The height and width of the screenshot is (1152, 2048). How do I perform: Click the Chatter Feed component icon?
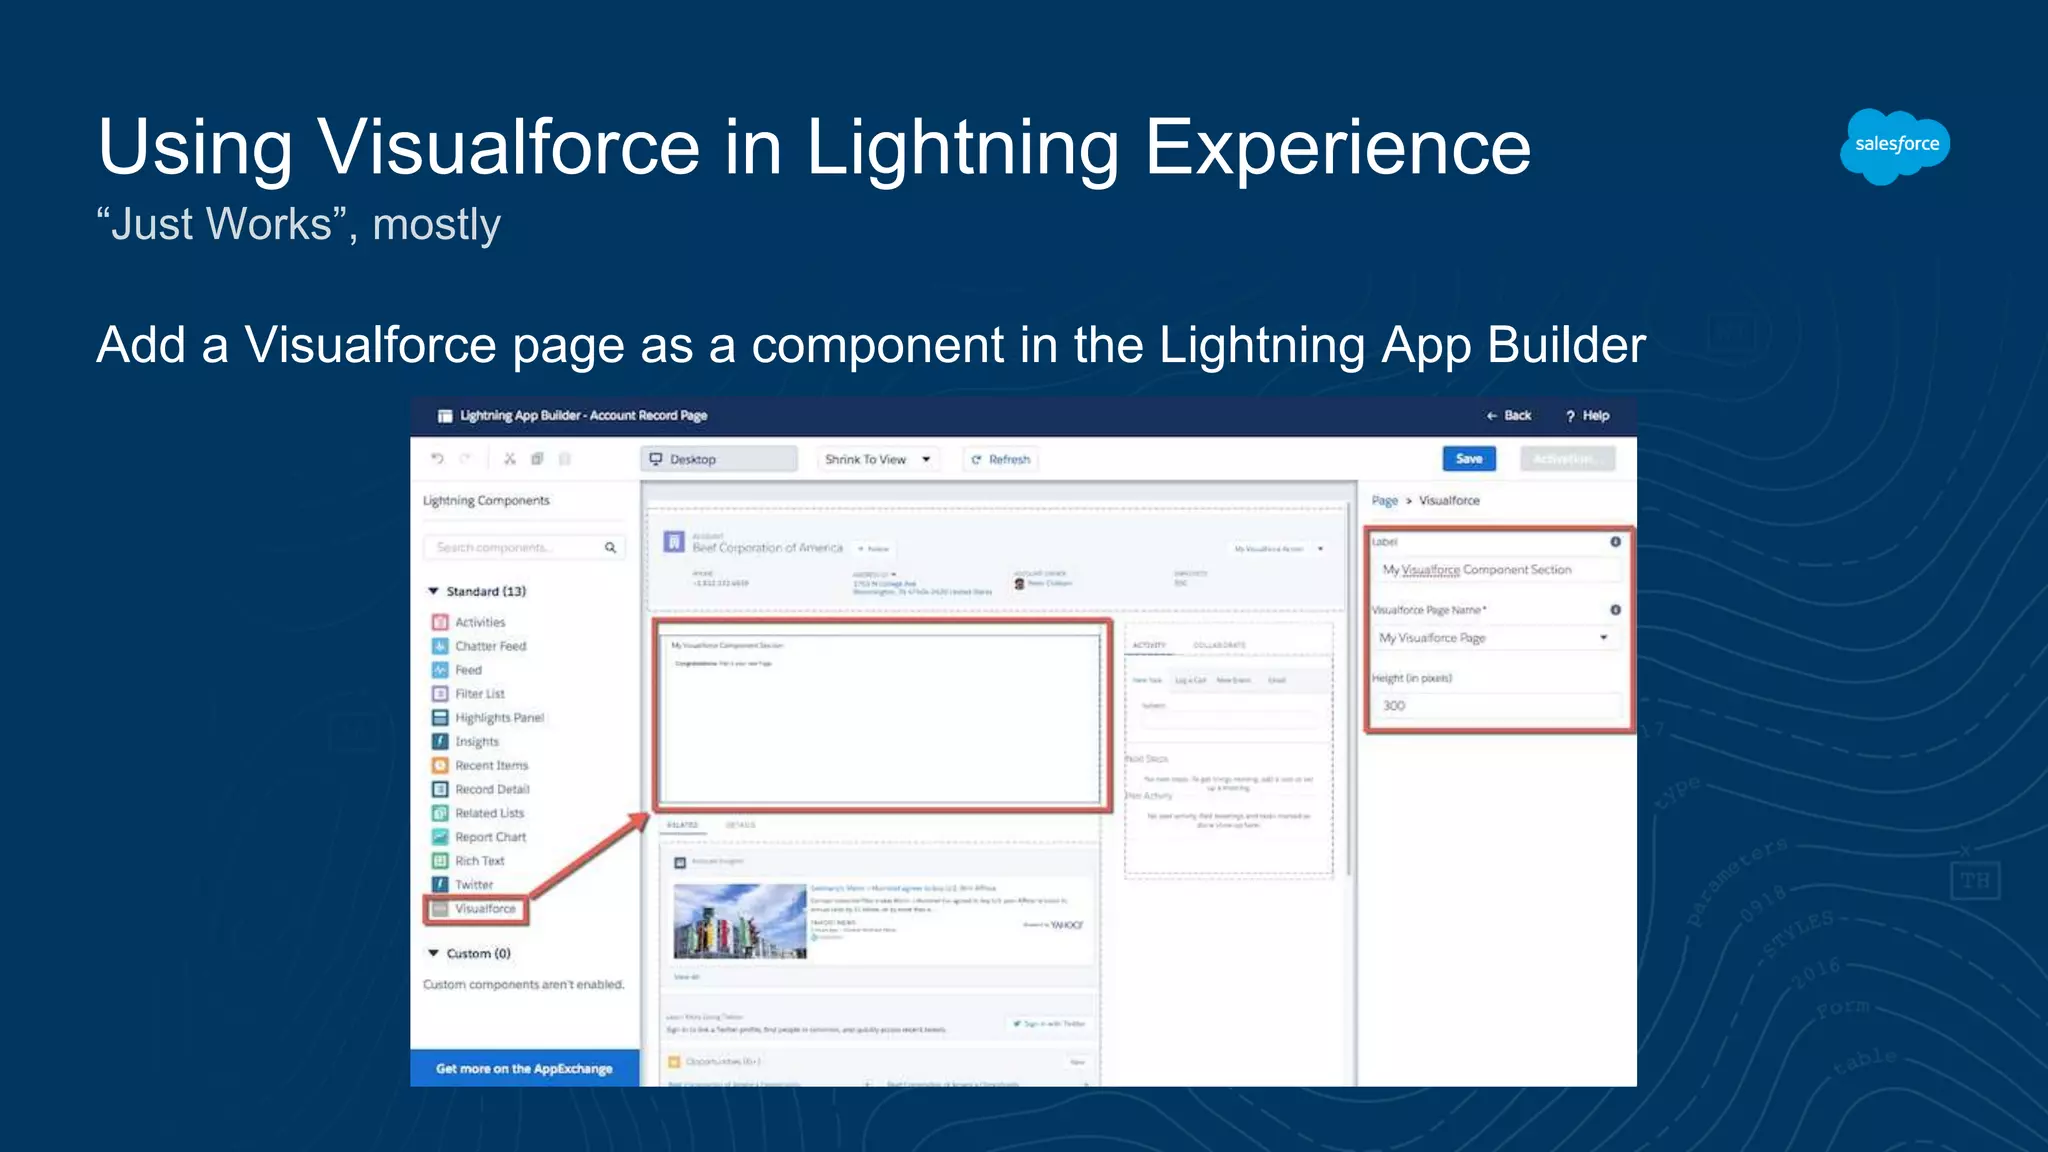440,646
